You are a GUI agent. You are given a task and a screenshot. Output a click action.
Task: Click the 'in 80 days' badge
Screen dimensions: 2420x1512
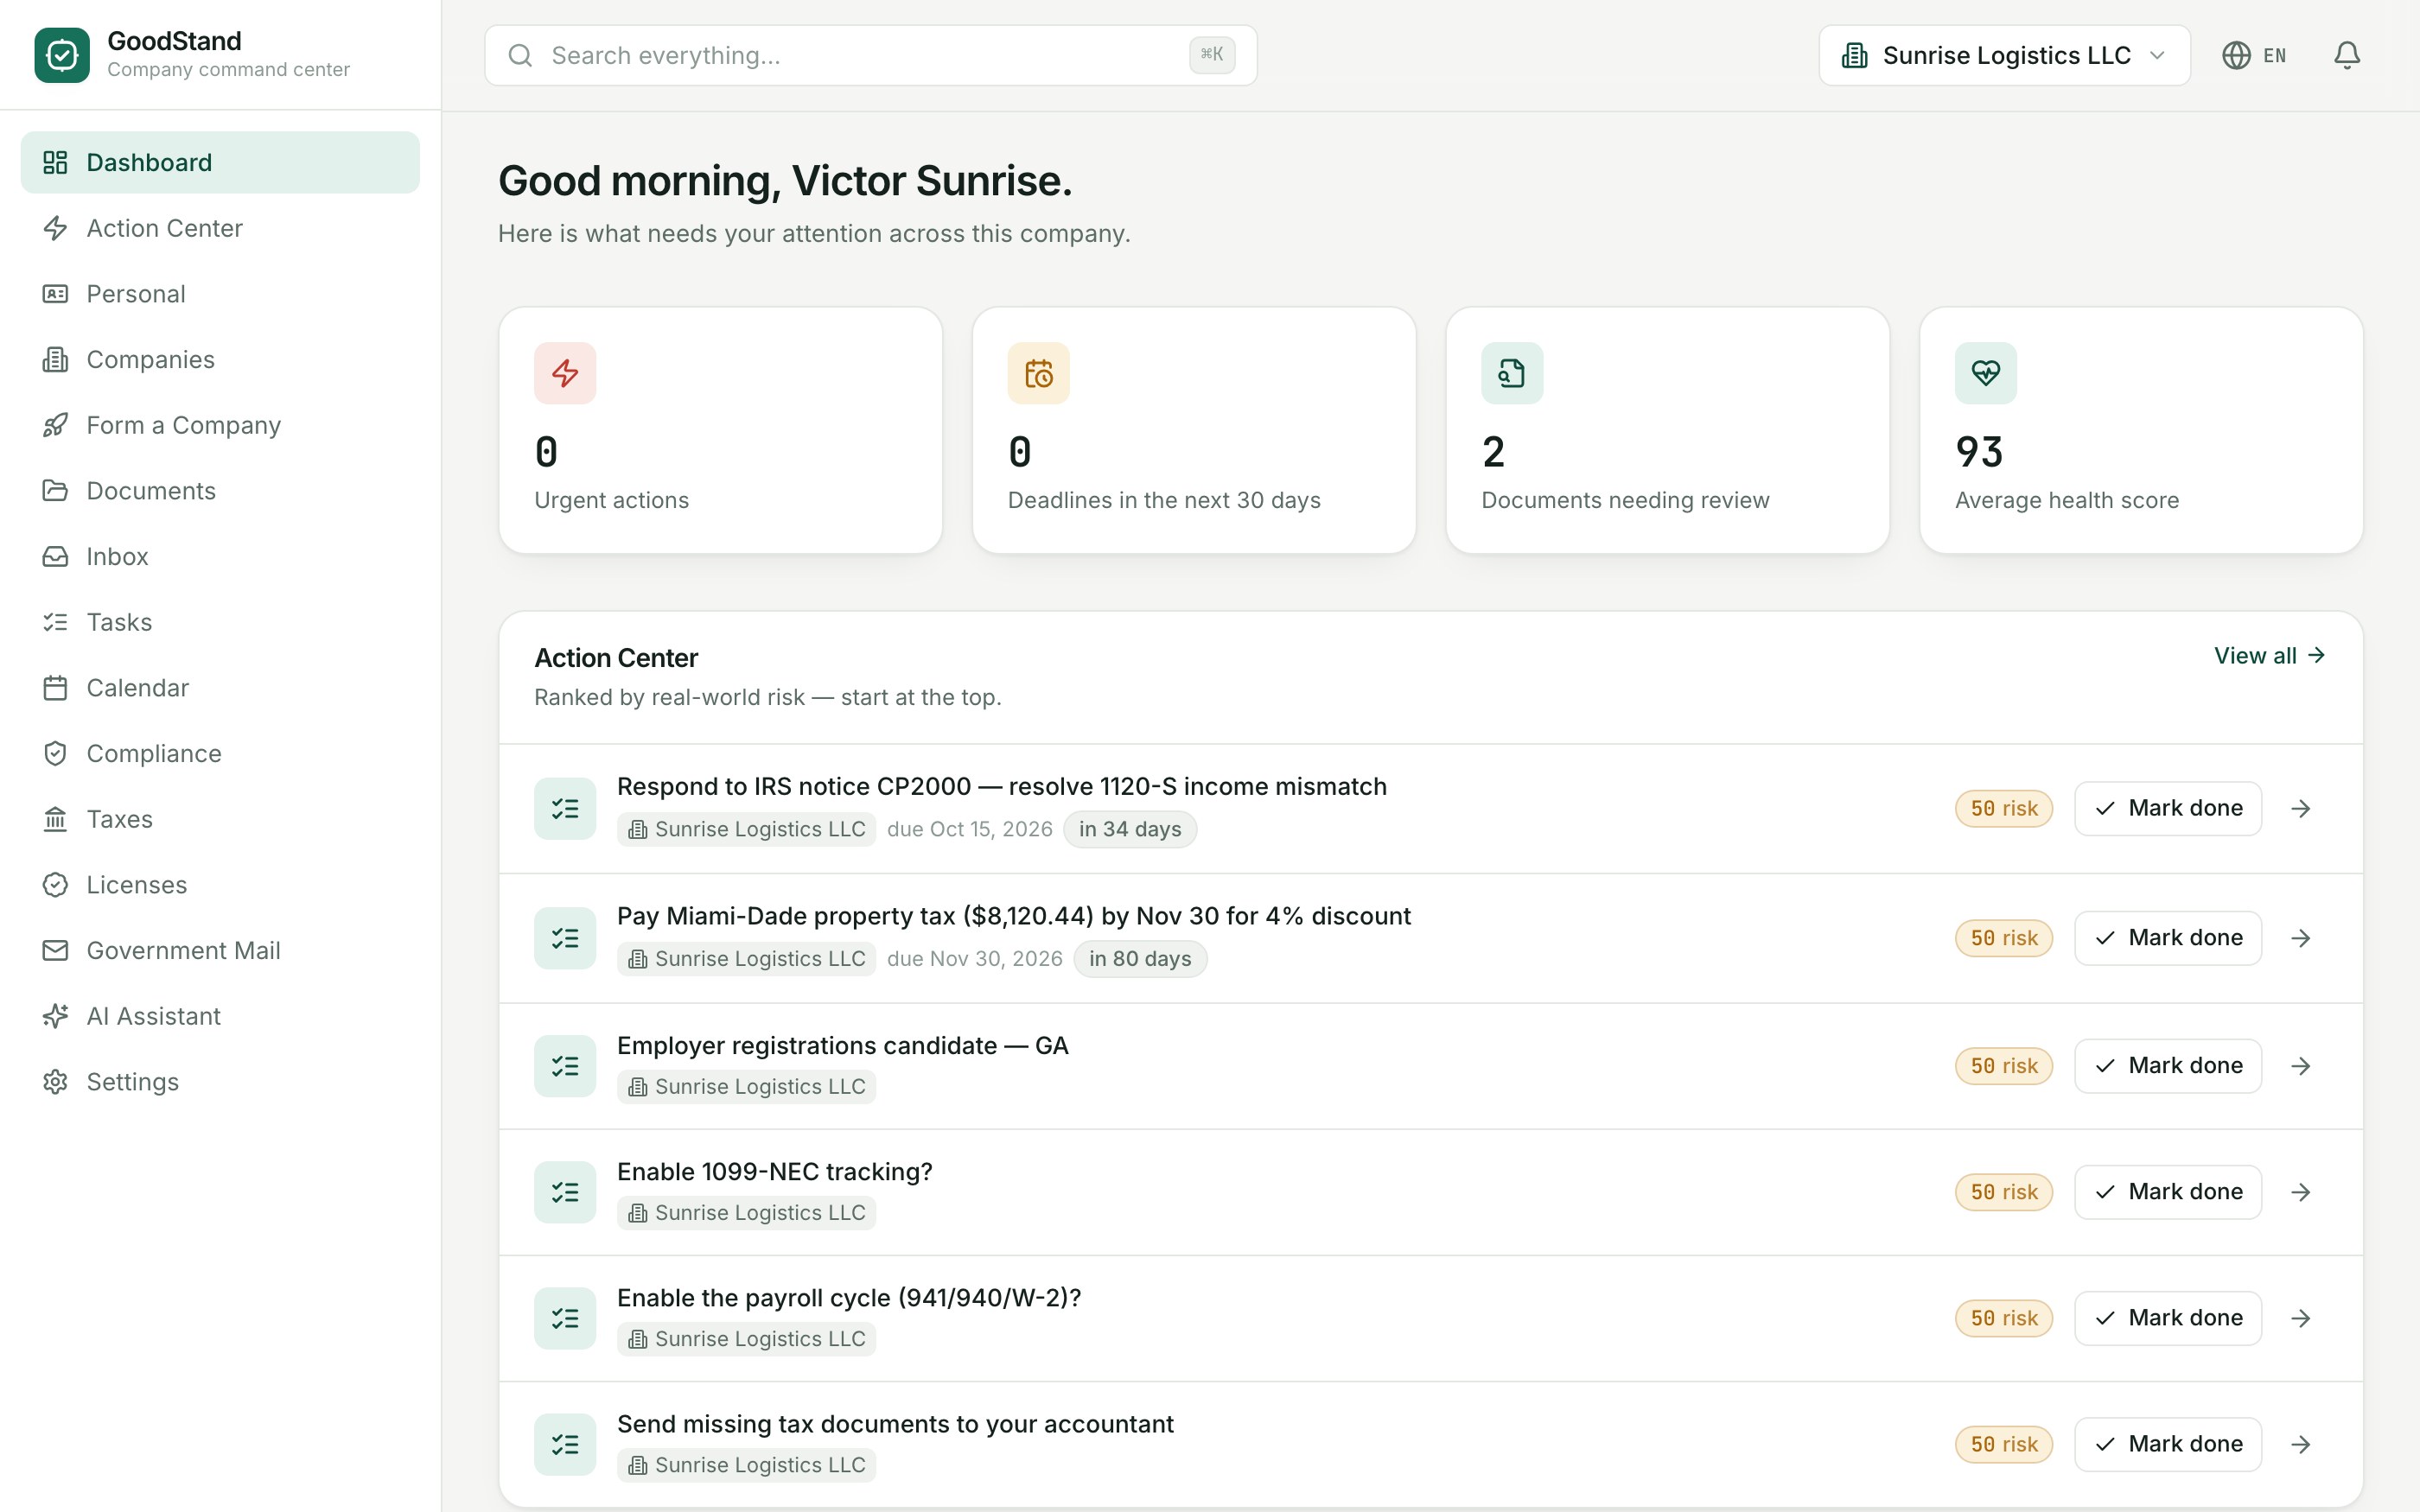1140,959
